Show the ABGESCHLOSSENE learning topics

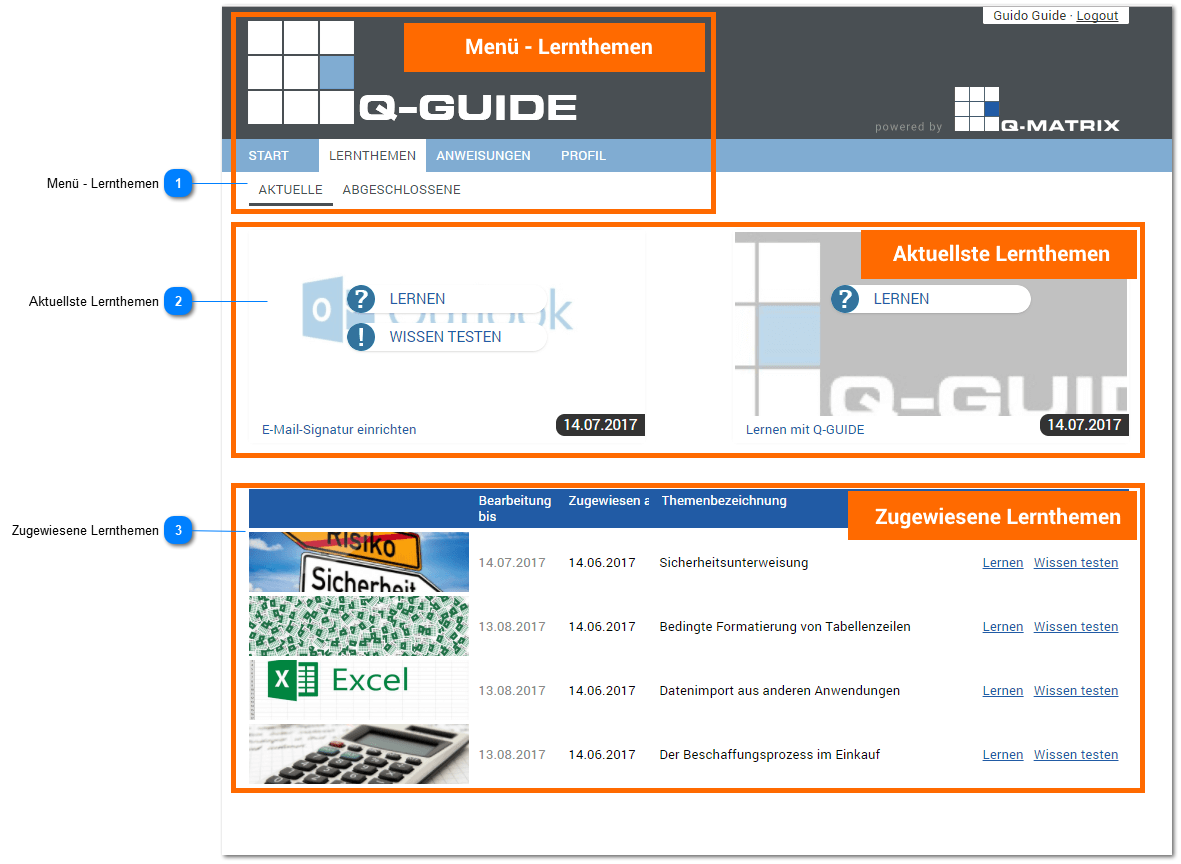pos(401,190)
